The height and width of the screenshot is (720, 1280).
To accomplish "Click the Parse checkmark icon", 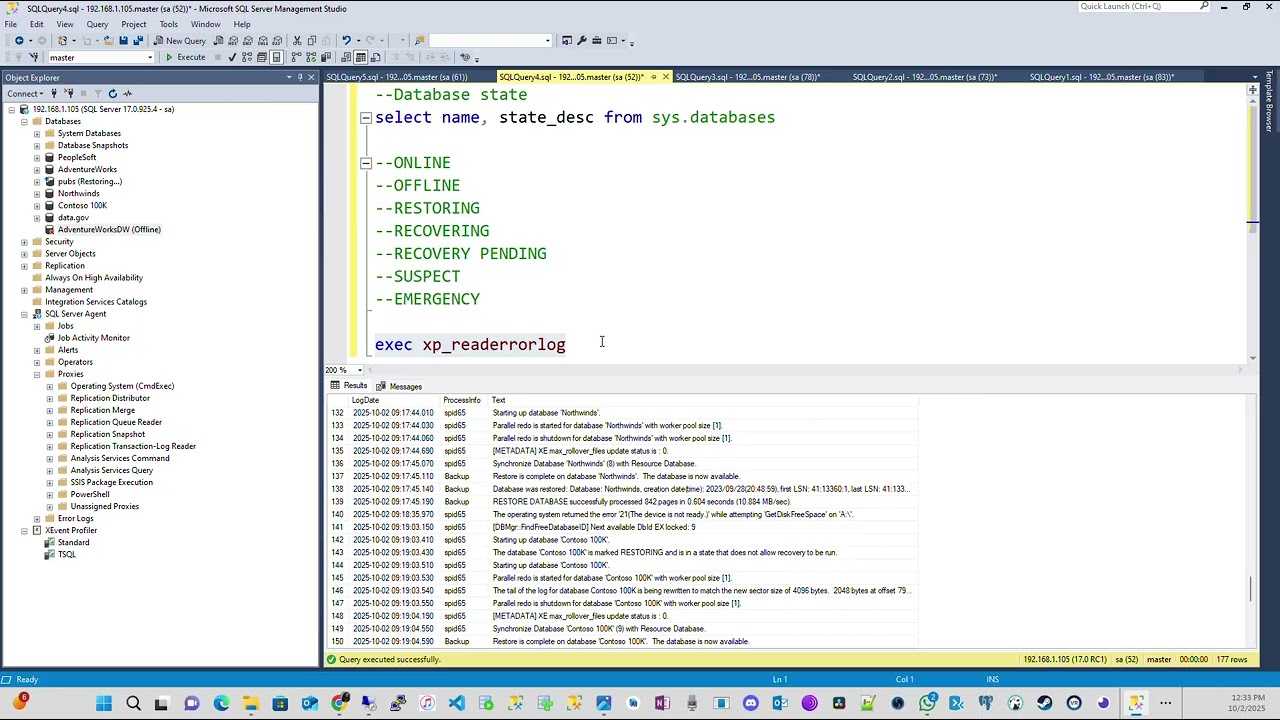I will (x=231, y=57).
